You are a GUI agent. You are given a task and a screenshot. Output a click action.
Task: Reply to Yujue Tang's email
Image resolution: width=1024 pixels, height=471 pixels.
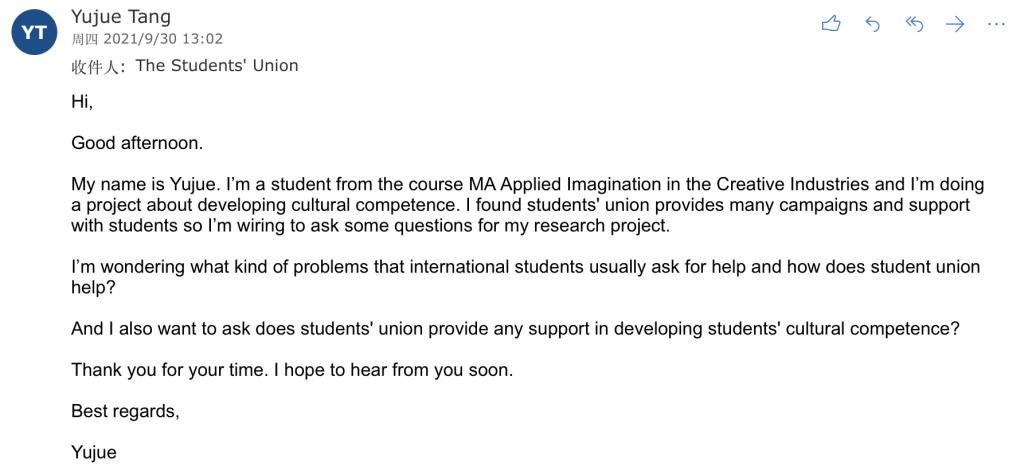pyautogui.click(x=873, y=24)
